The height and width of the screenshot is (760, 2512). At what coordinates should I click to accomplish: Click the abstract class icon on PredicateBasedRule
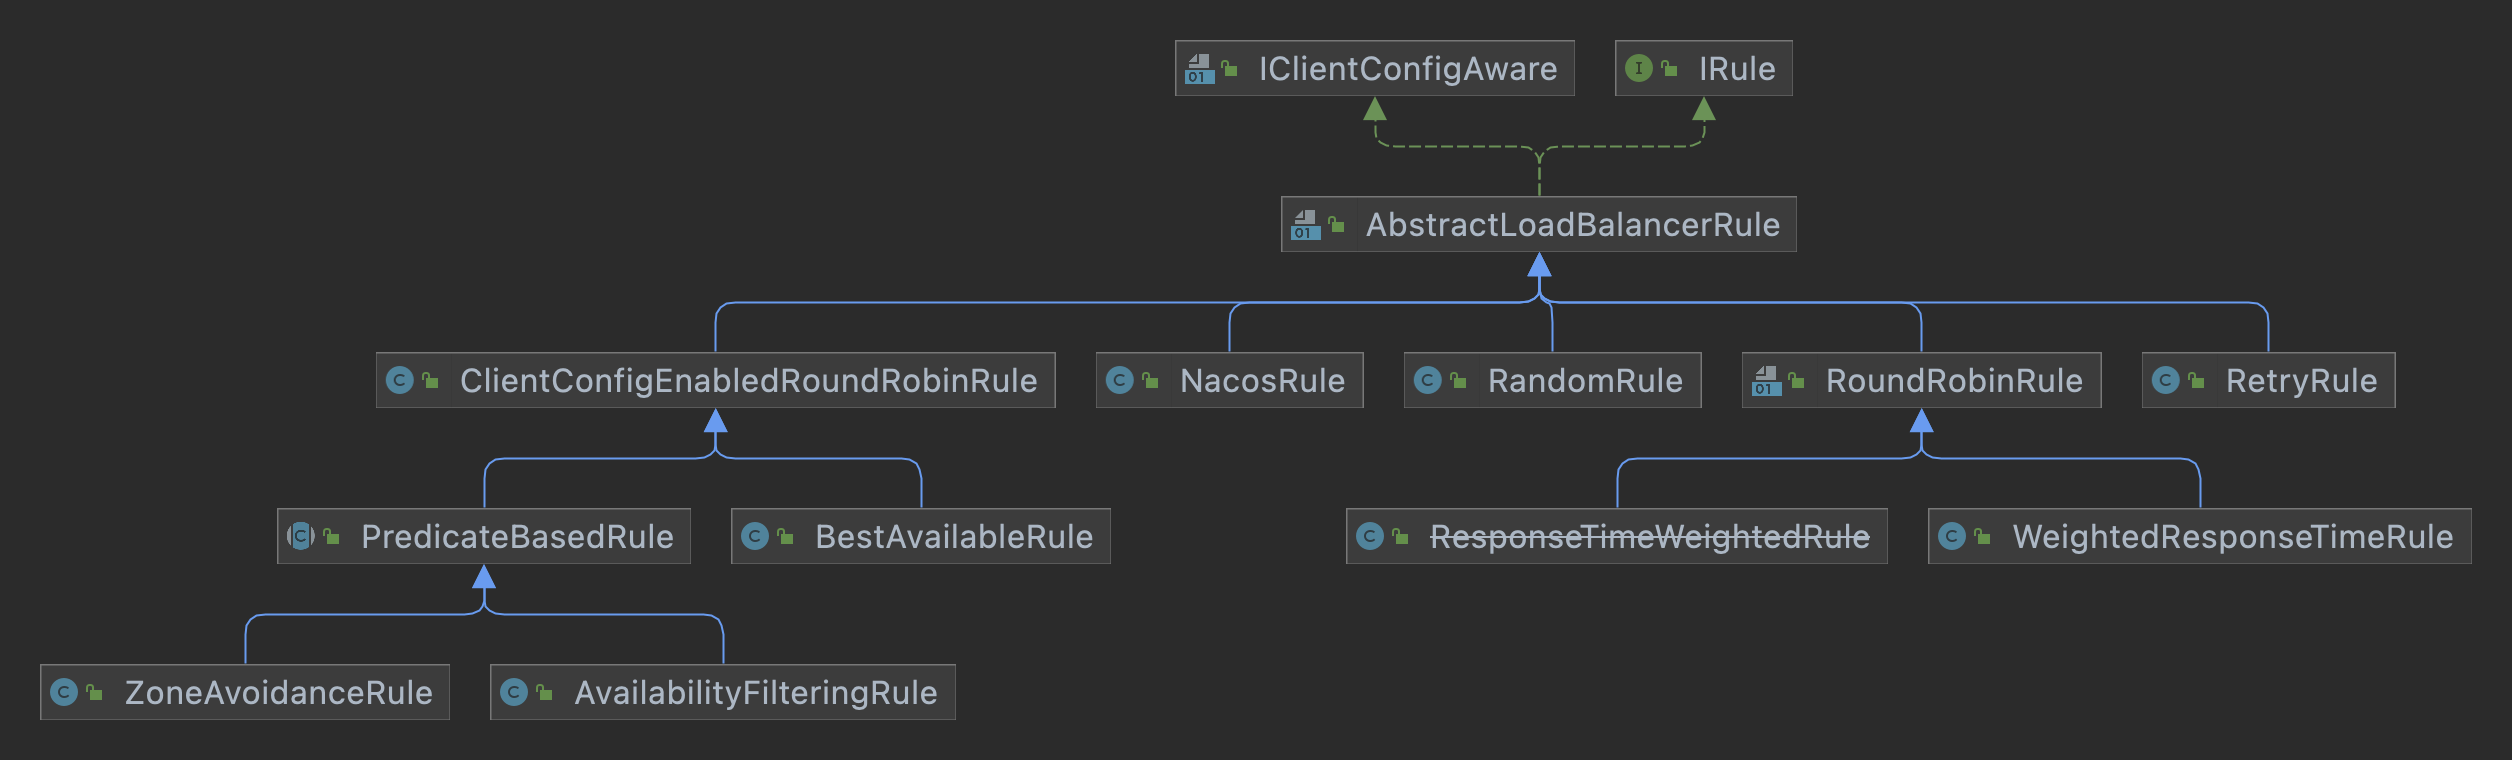301,536
